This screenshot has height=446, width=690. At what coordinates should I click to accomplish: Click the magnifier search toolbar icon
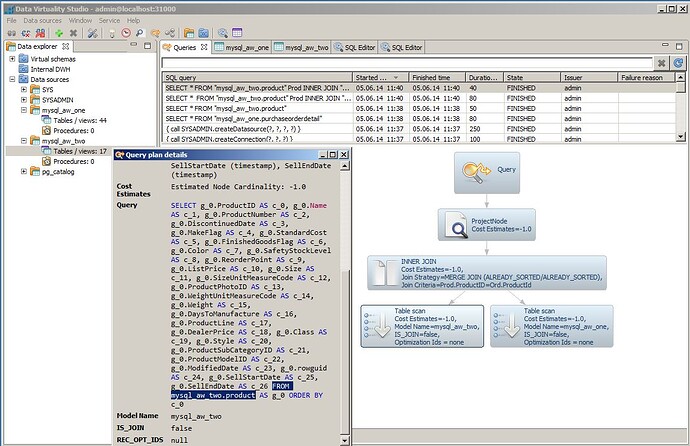click(x=223, y=33)
